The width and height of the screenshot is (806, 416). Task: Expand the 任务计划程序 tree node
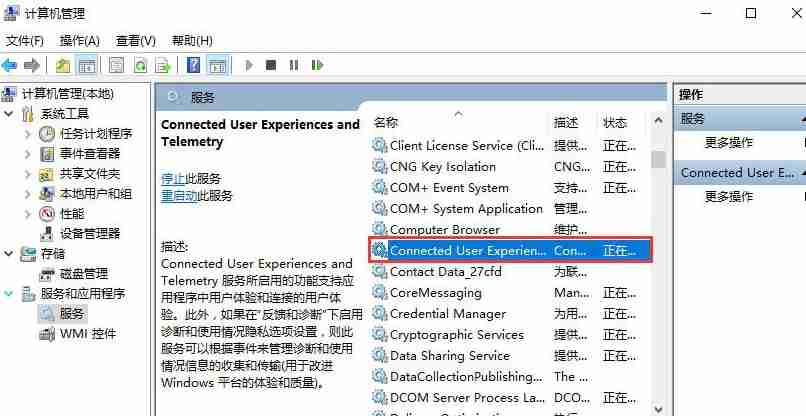[27, 134]
